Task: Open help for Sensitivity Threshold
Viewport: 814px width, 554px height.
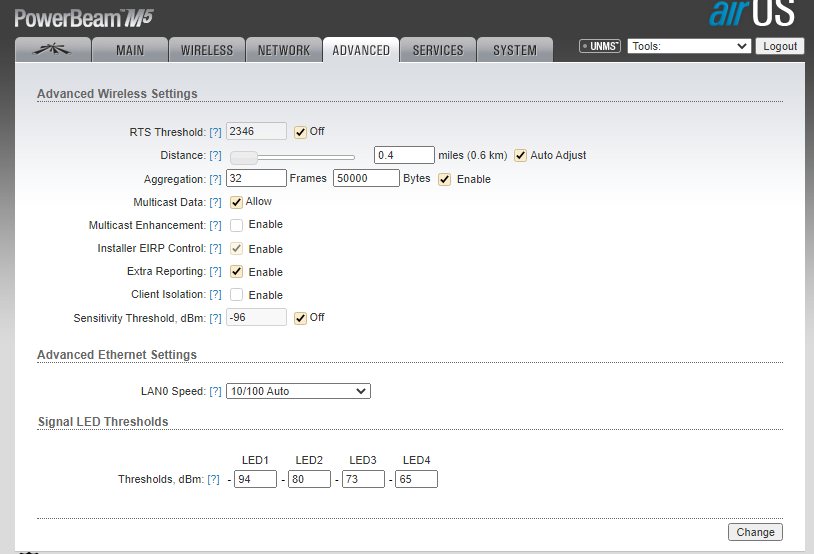Action: (215, 318)
